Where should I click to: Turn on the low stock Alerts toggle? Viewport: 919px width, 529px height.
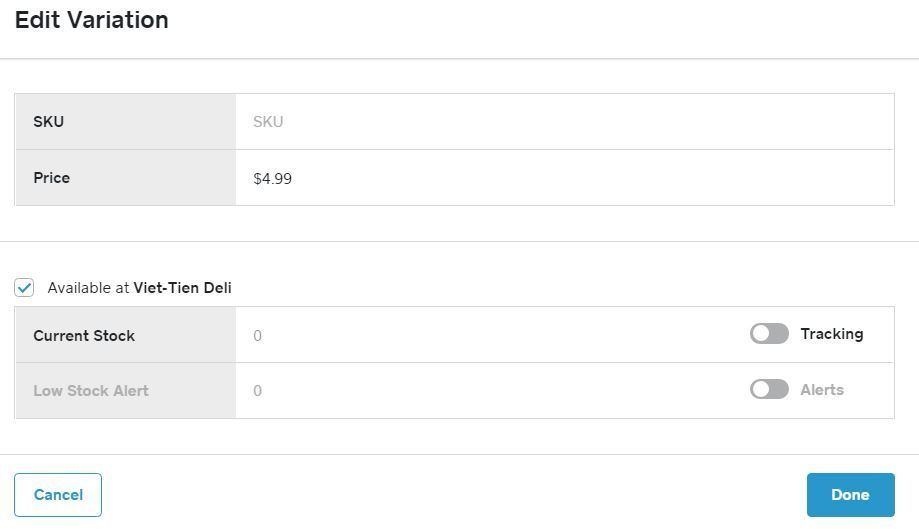(x=769, y=390)
